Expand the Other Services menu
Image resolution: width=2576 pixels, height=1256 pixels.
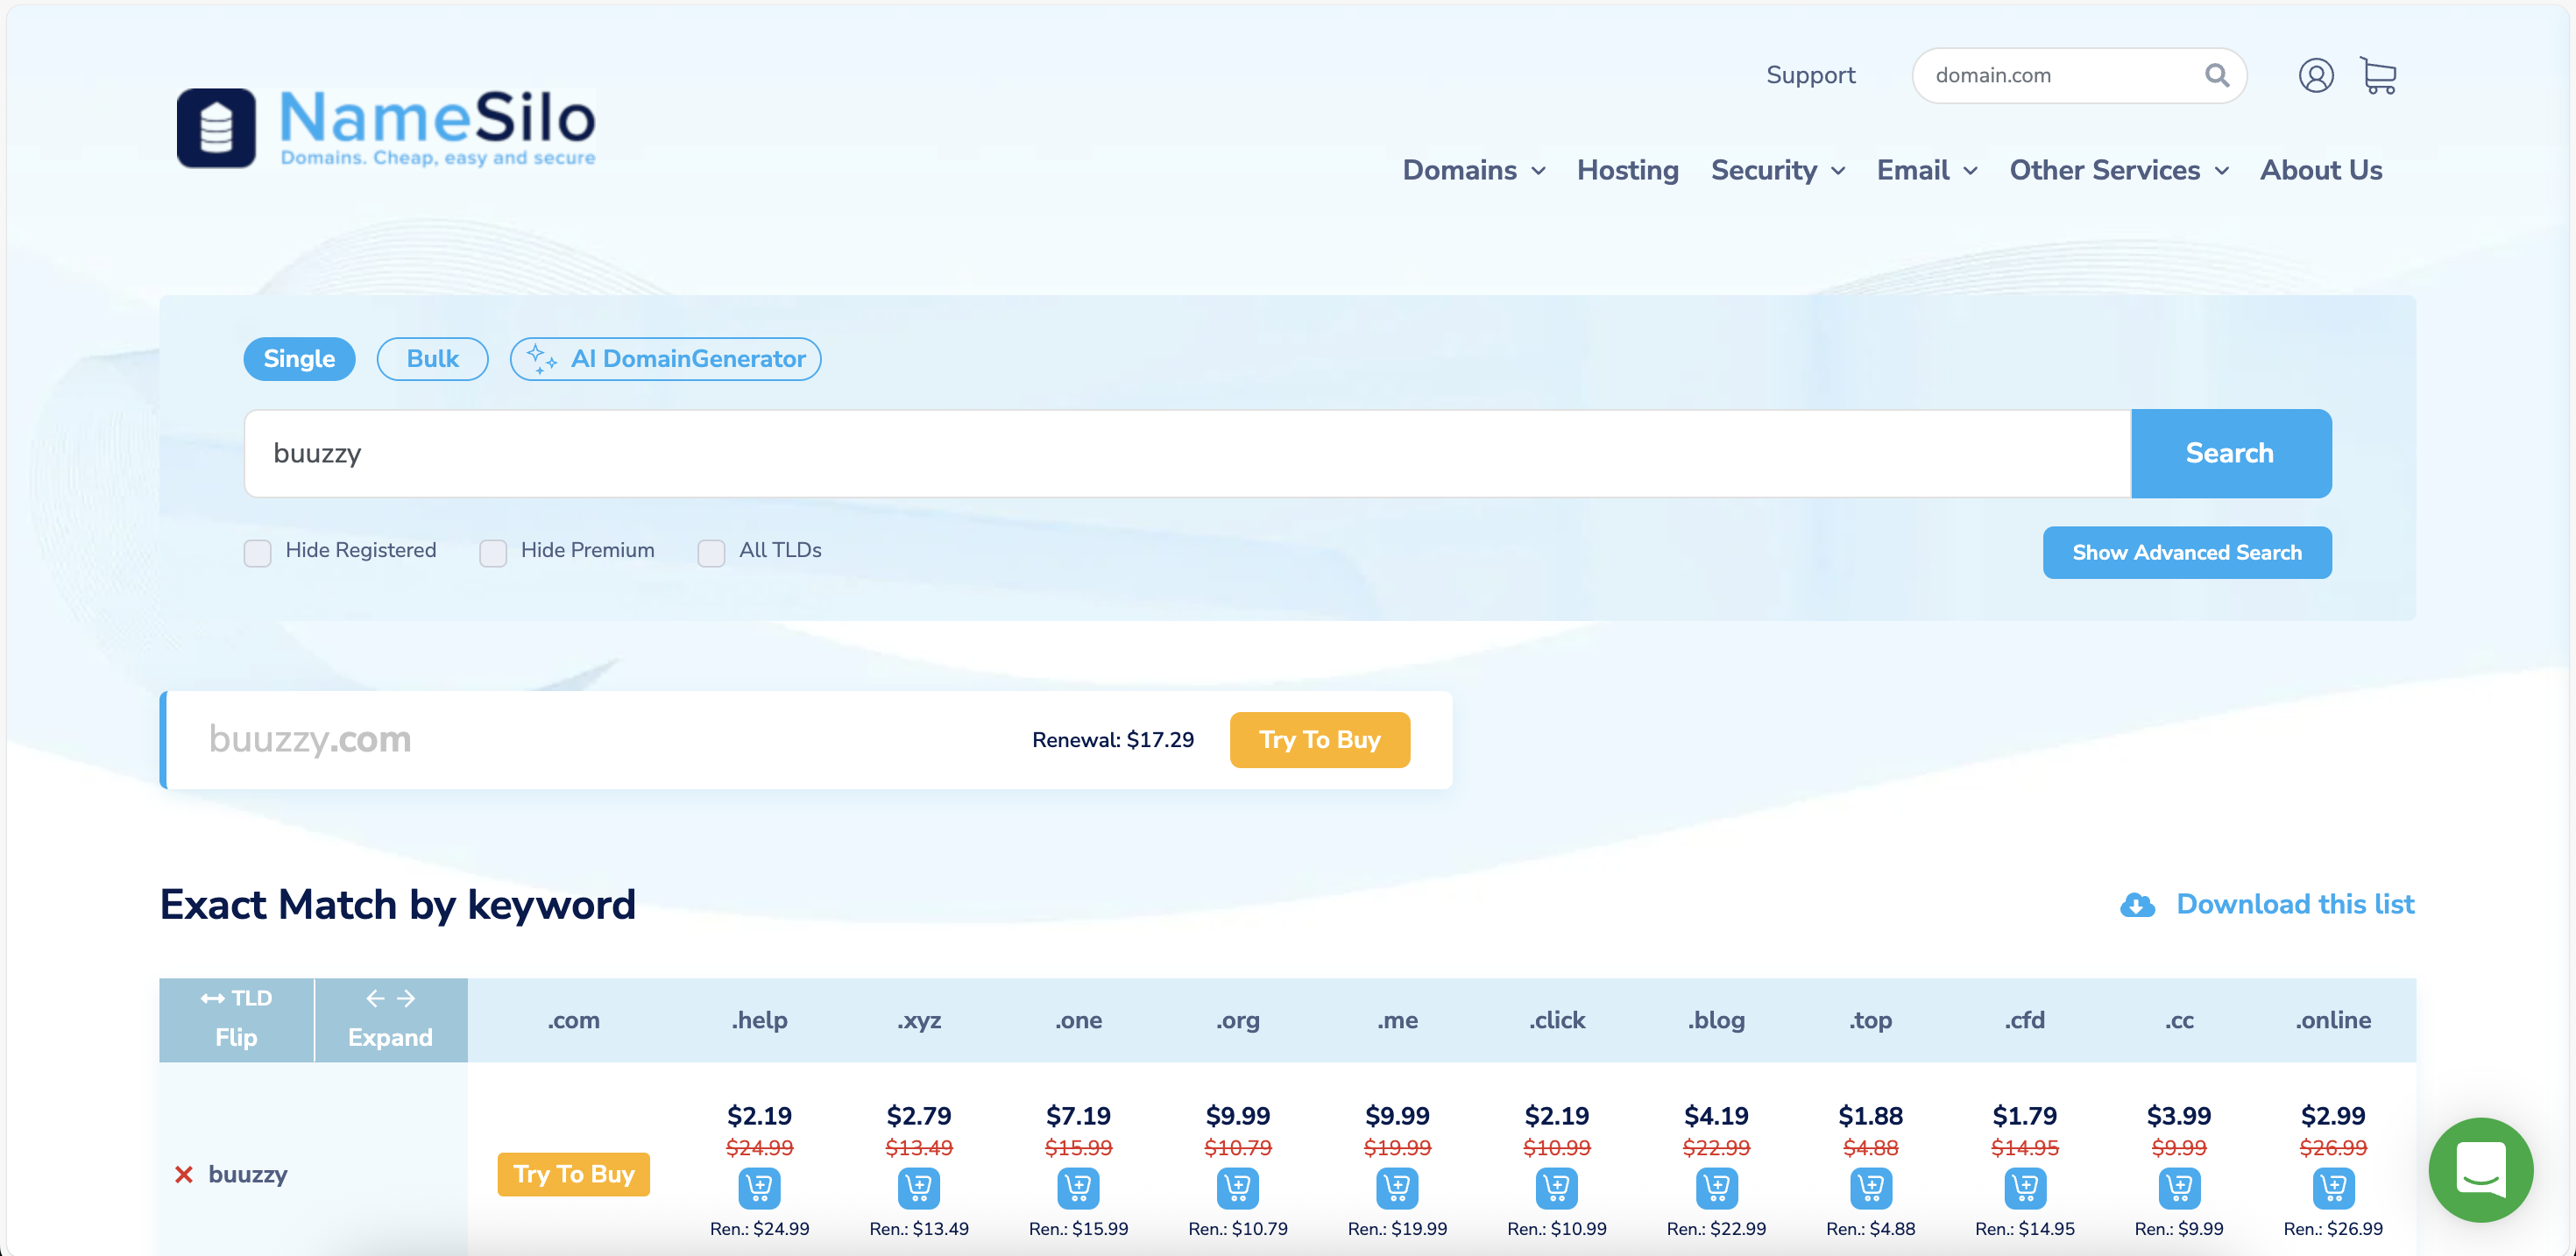pos(2119,170)
